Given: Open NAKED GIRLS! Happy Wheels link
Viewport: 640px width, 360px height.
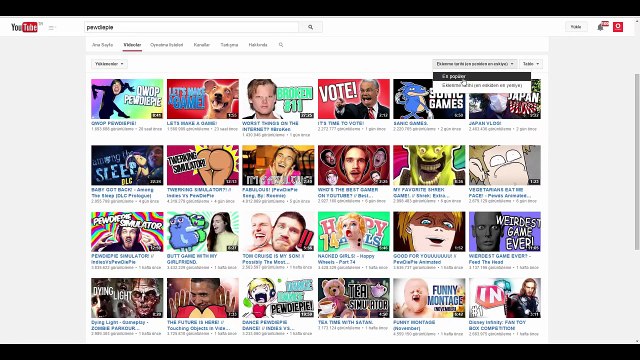Looking at the screenshot, I should [346, 259].
